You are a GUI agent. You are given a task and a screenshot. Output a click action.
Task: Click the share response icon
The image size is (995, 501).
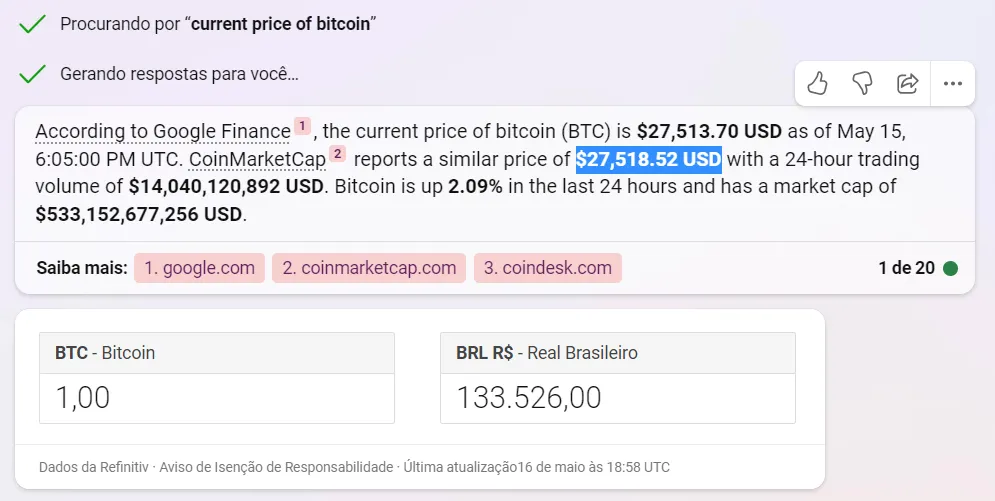[x=907, y=83]
